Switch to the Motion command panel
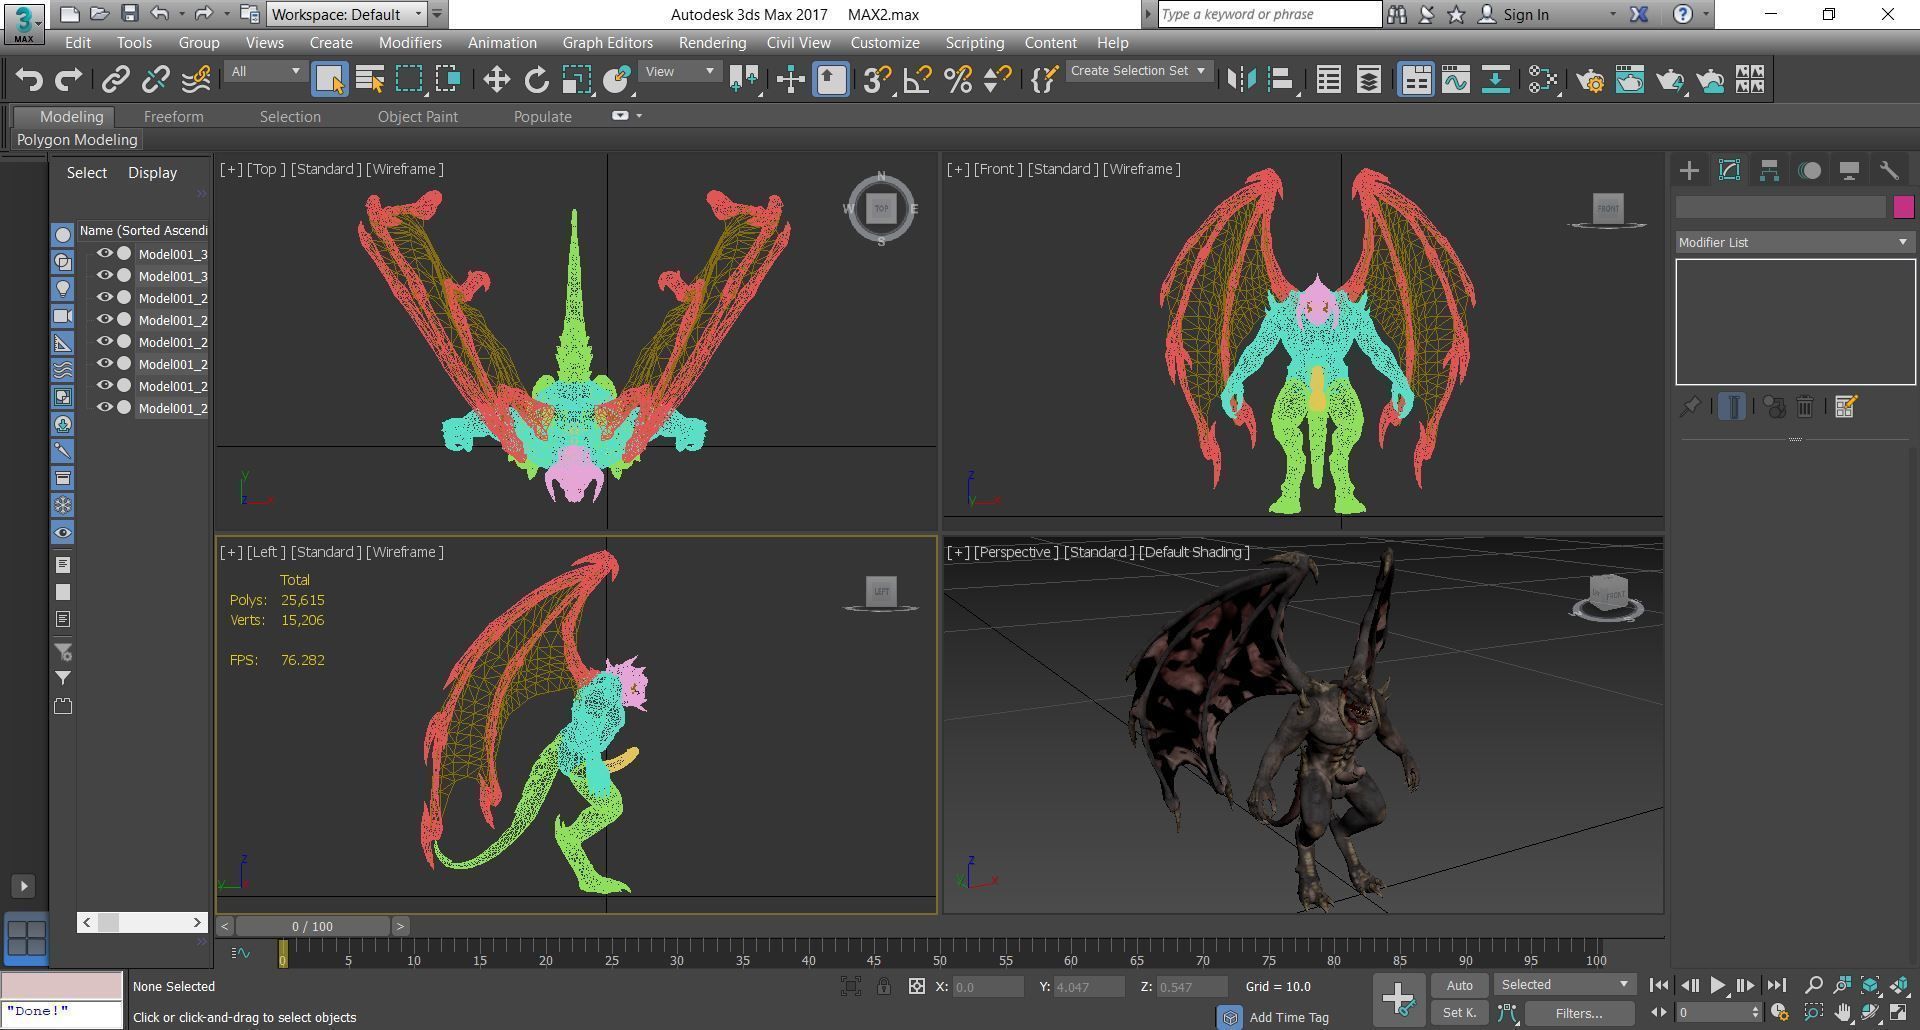Image resolution: width=1920 pixels, height=1030 pixels. tap(1809, 171)
